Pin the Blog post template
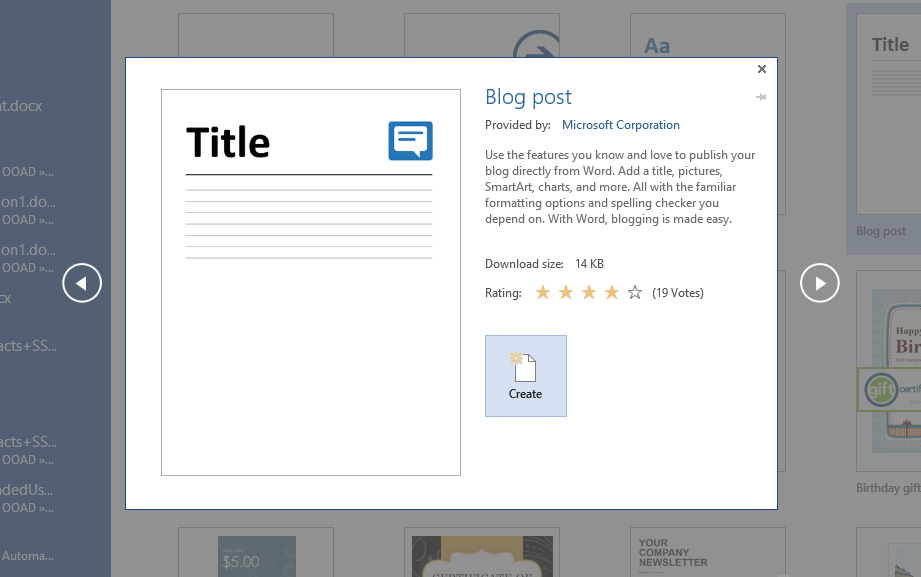This screenshot has width=921, height=577. tap(761, 97)
